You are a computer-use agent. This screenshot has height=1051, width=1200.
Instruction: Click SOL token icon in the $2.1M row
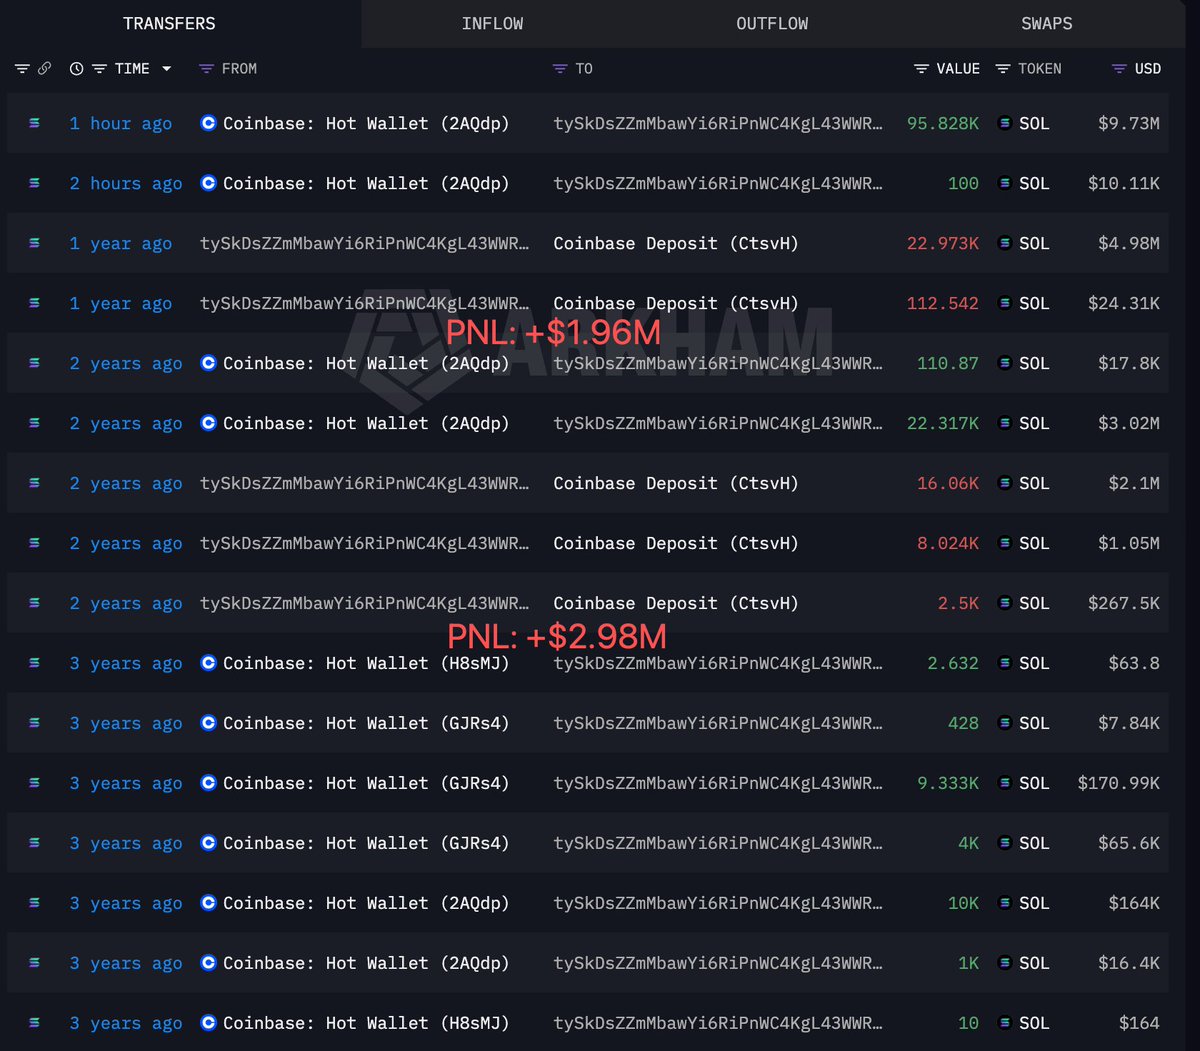(1005, 484)
